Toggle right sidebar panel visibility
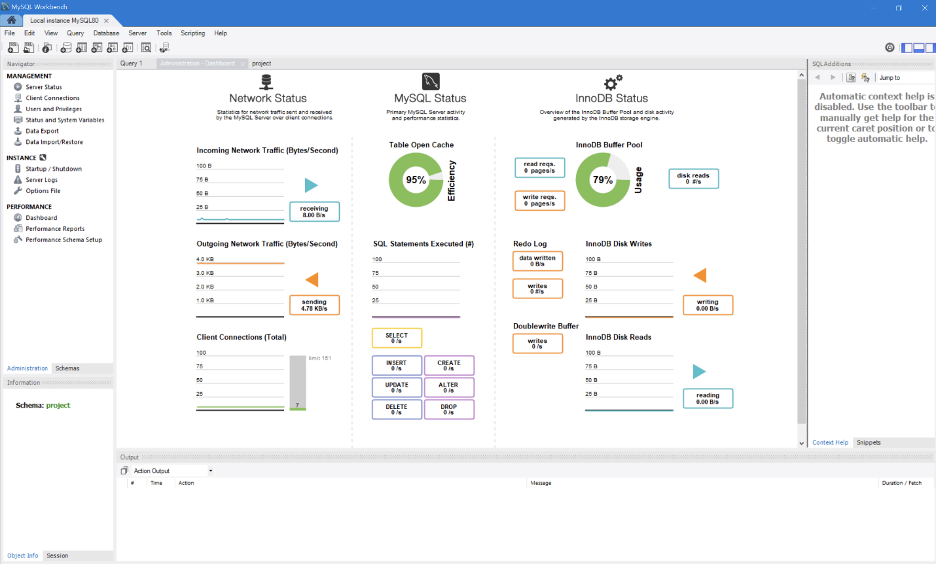The height and width of the screenshot is (564, 936). (930, 48)
